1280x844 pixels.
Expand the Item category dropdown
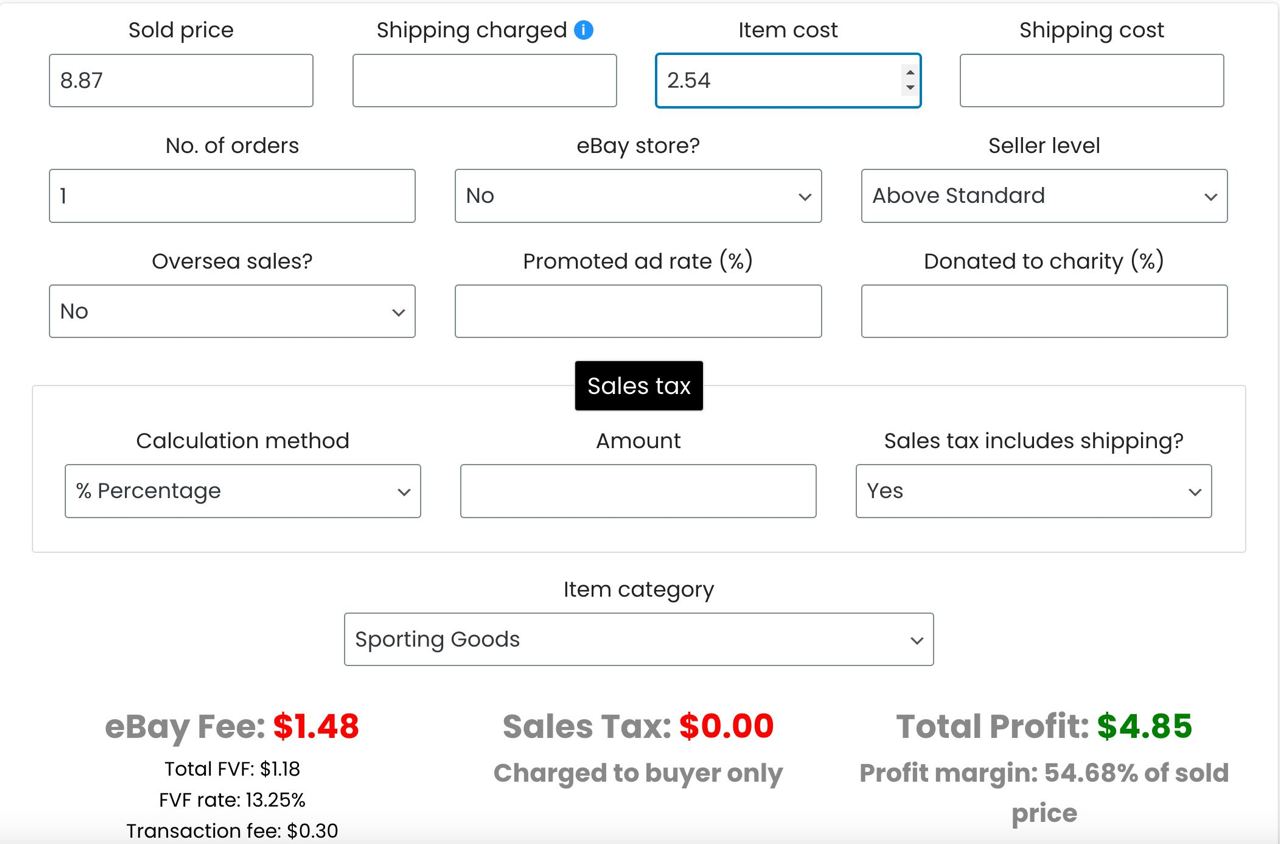click(639, 639)
